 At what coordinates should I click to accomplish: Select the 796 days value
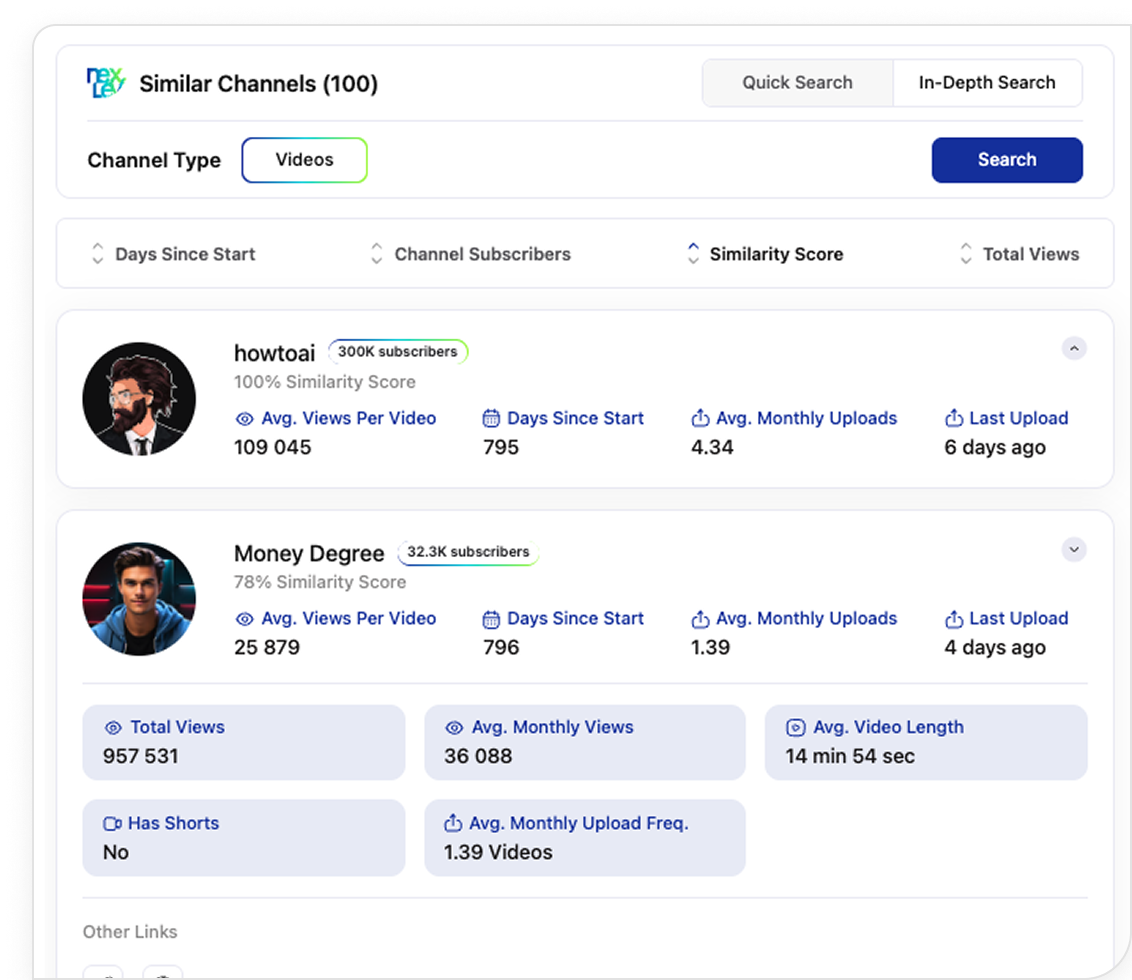pyautogui.click(x=501, y=648)
